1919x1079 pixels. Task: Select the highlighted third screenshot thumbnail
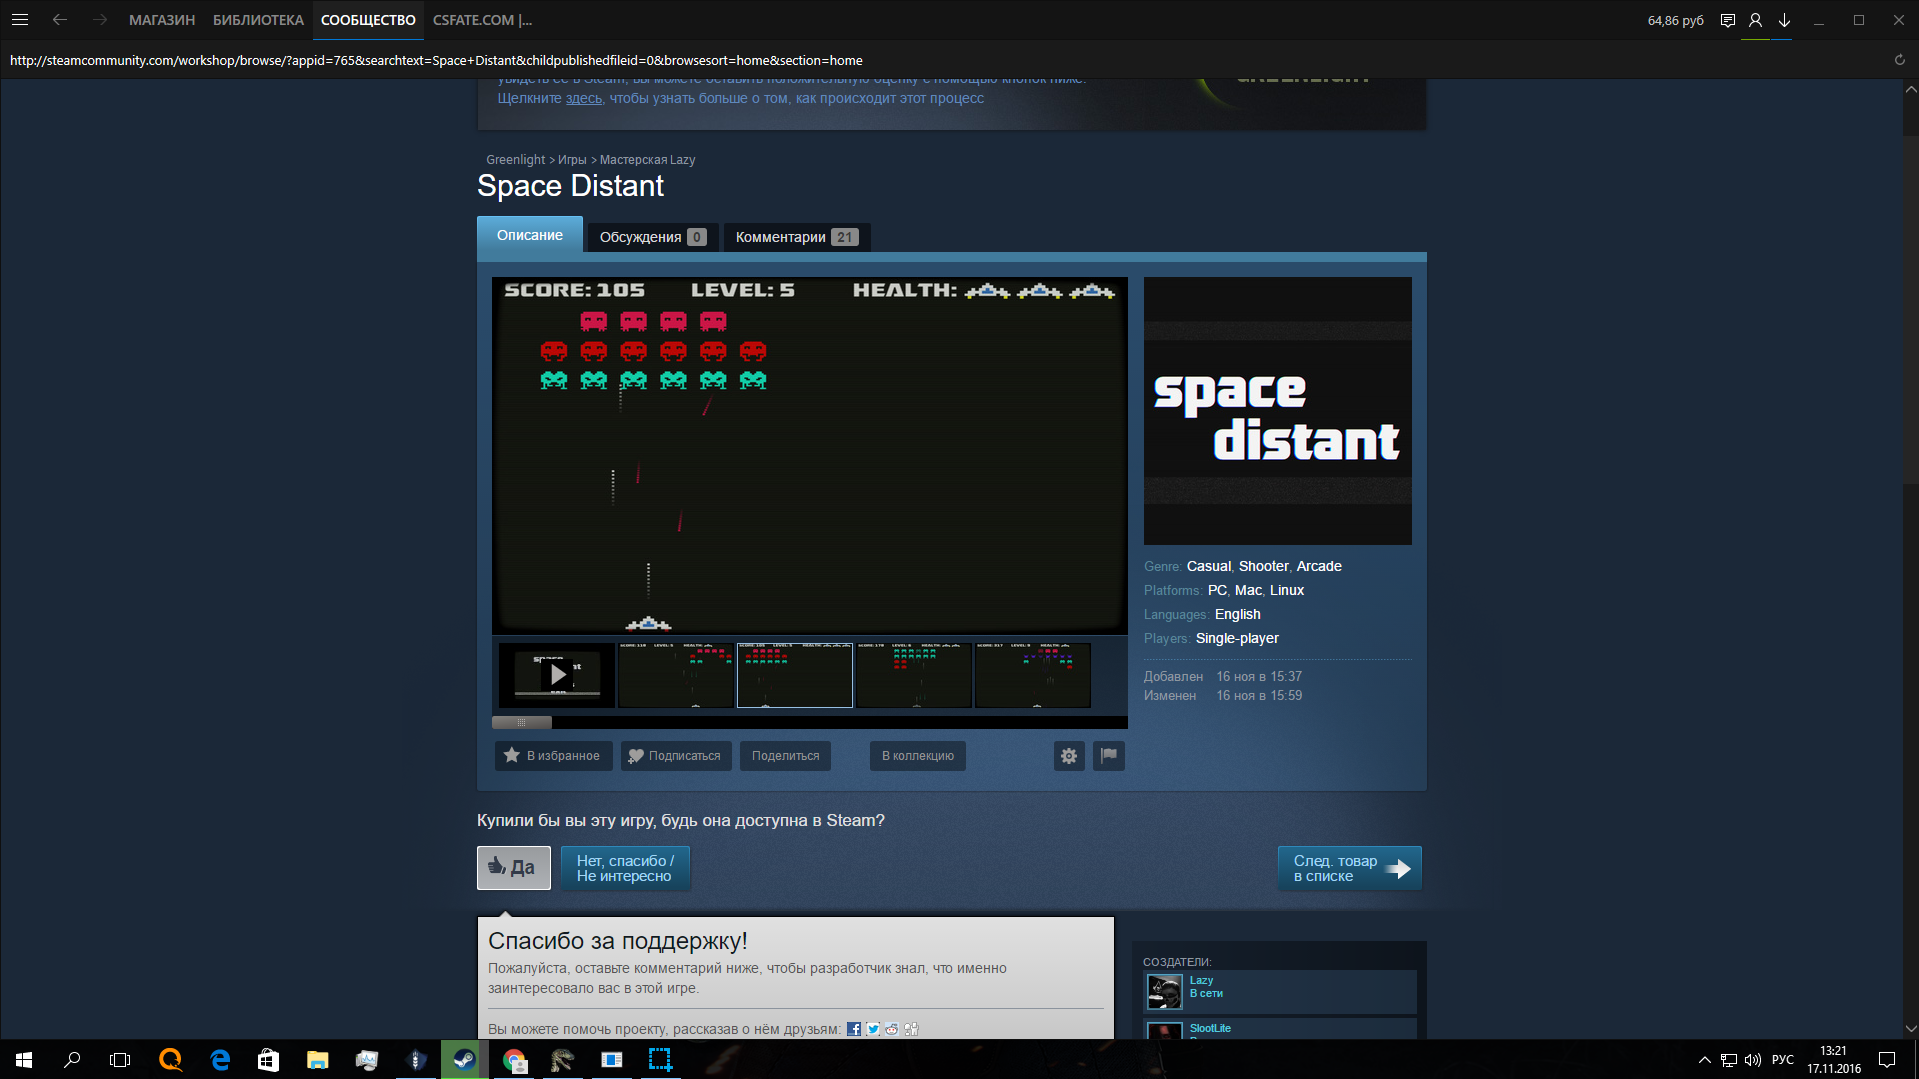(795, 675)
